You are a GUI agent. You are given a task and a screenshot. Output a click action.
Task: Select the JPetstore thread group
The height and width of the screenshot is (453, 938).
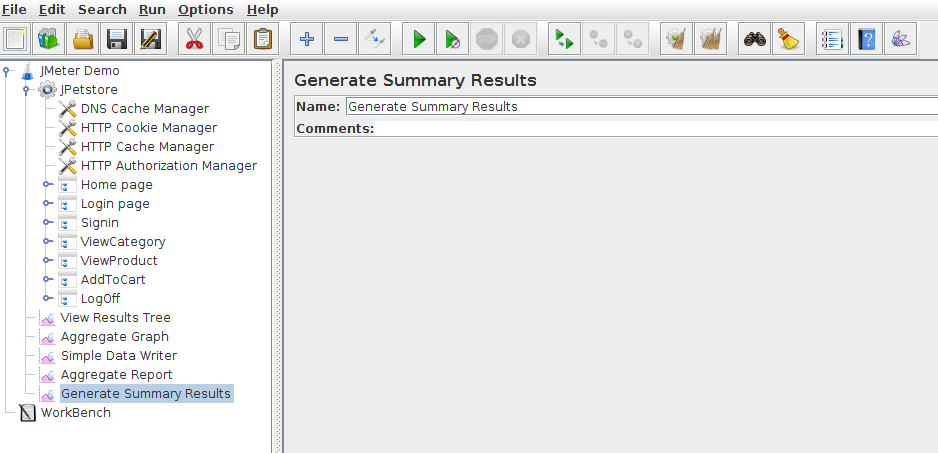[89, 90]
